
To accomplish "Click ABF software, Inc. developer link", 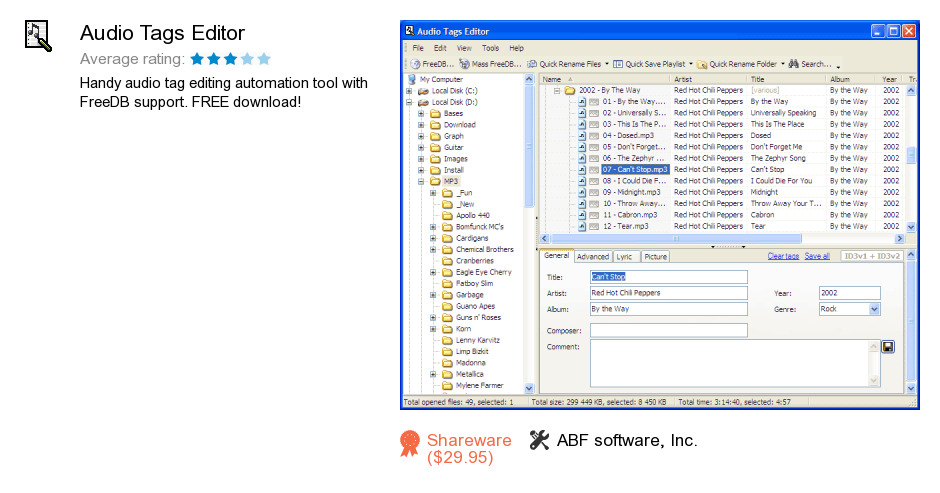I will point(626,440).
